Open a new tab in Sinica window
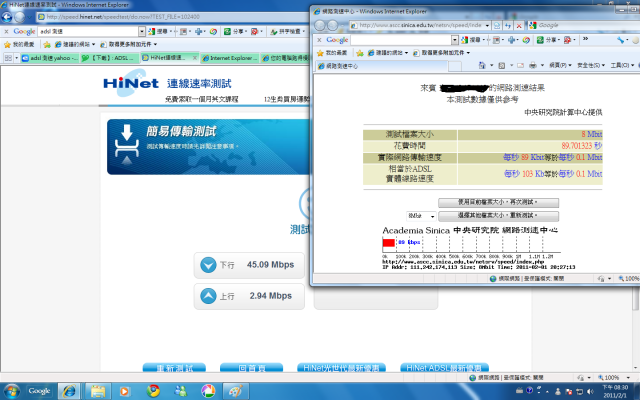This screenshot has width=640, height=400. (x=455, y=66)
